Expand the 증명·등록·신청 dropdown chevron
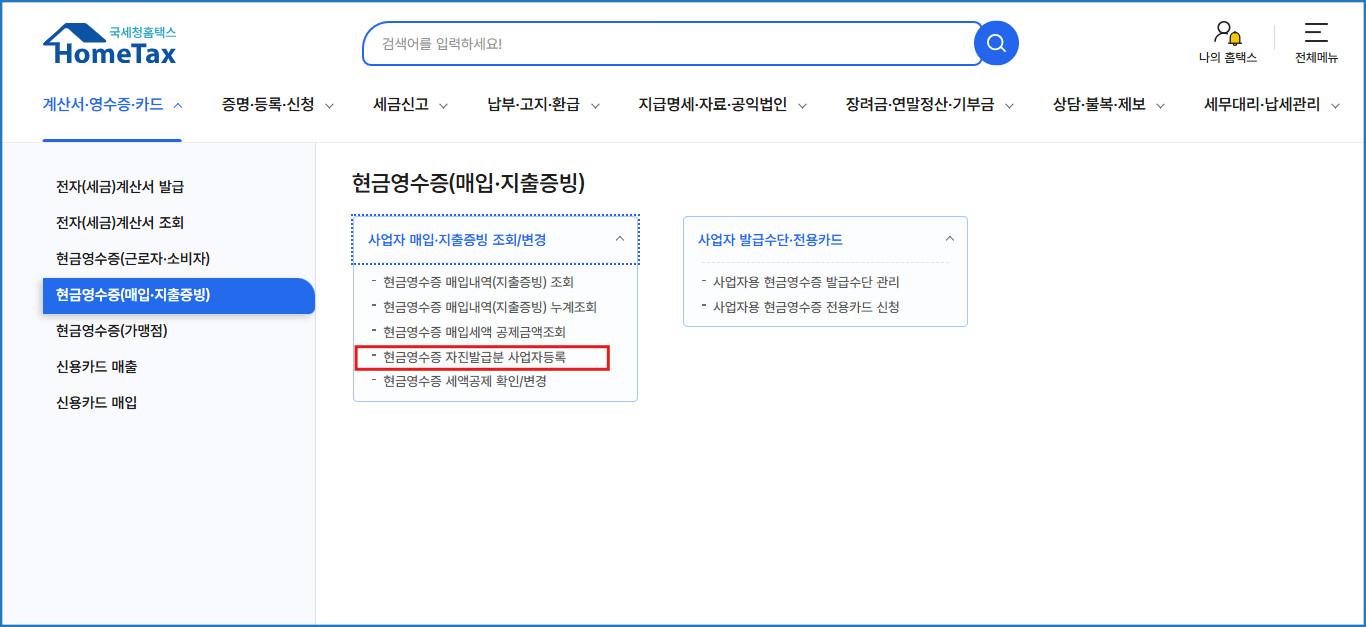Image resolution: width=1366 pixels, height=627 pixels. pos(331,104)
